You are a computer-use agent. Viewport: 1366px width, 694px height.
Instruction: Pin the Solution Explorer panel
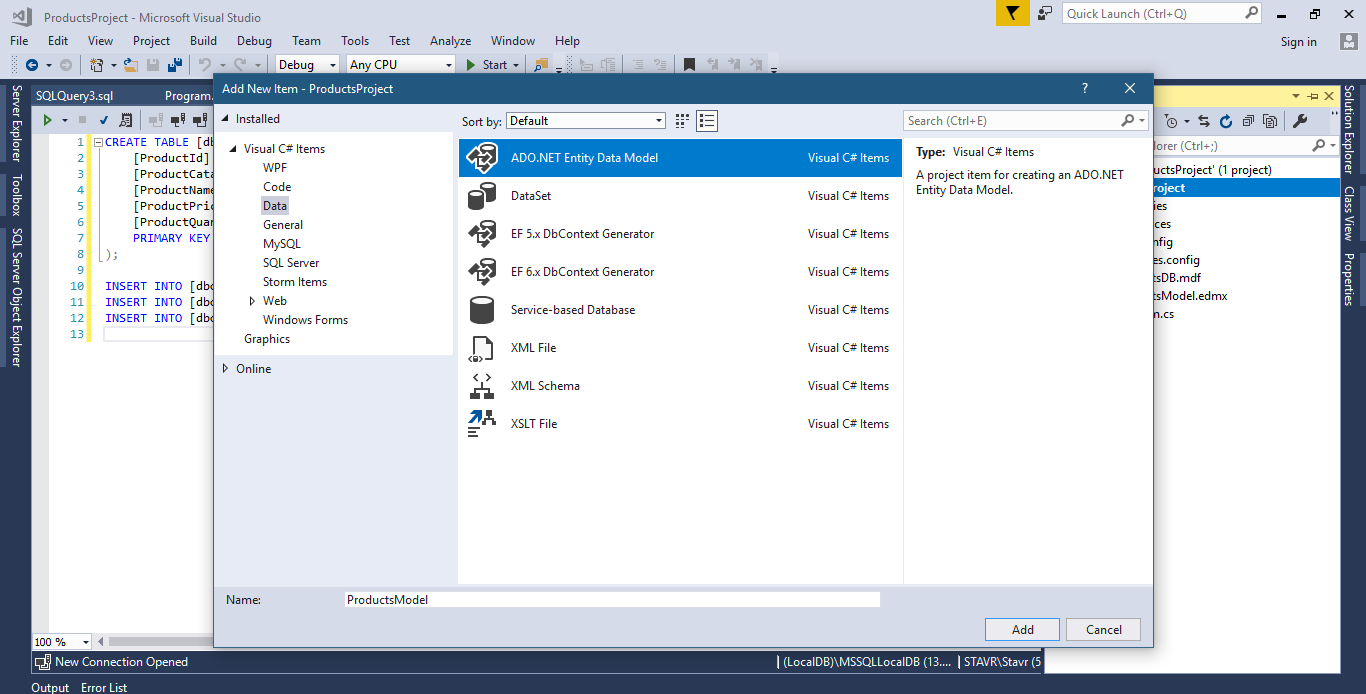(1311, 96)
